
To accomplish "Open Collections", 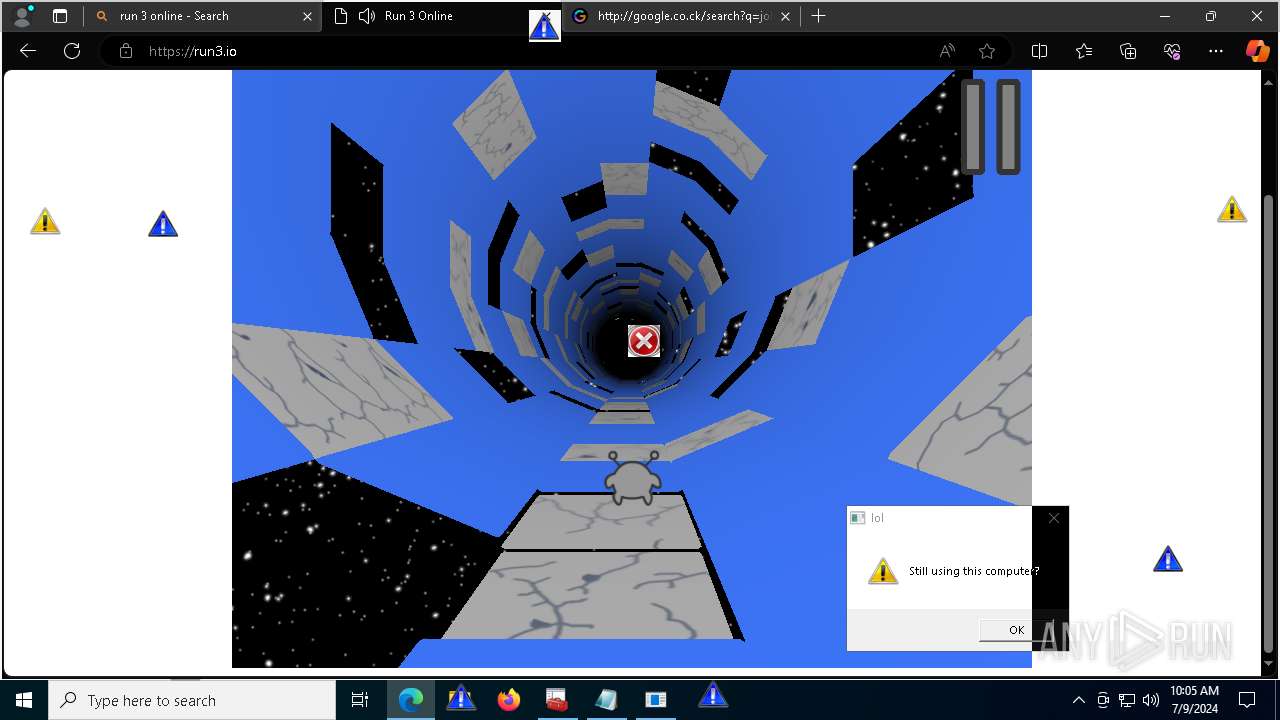I will (1128, 51).
